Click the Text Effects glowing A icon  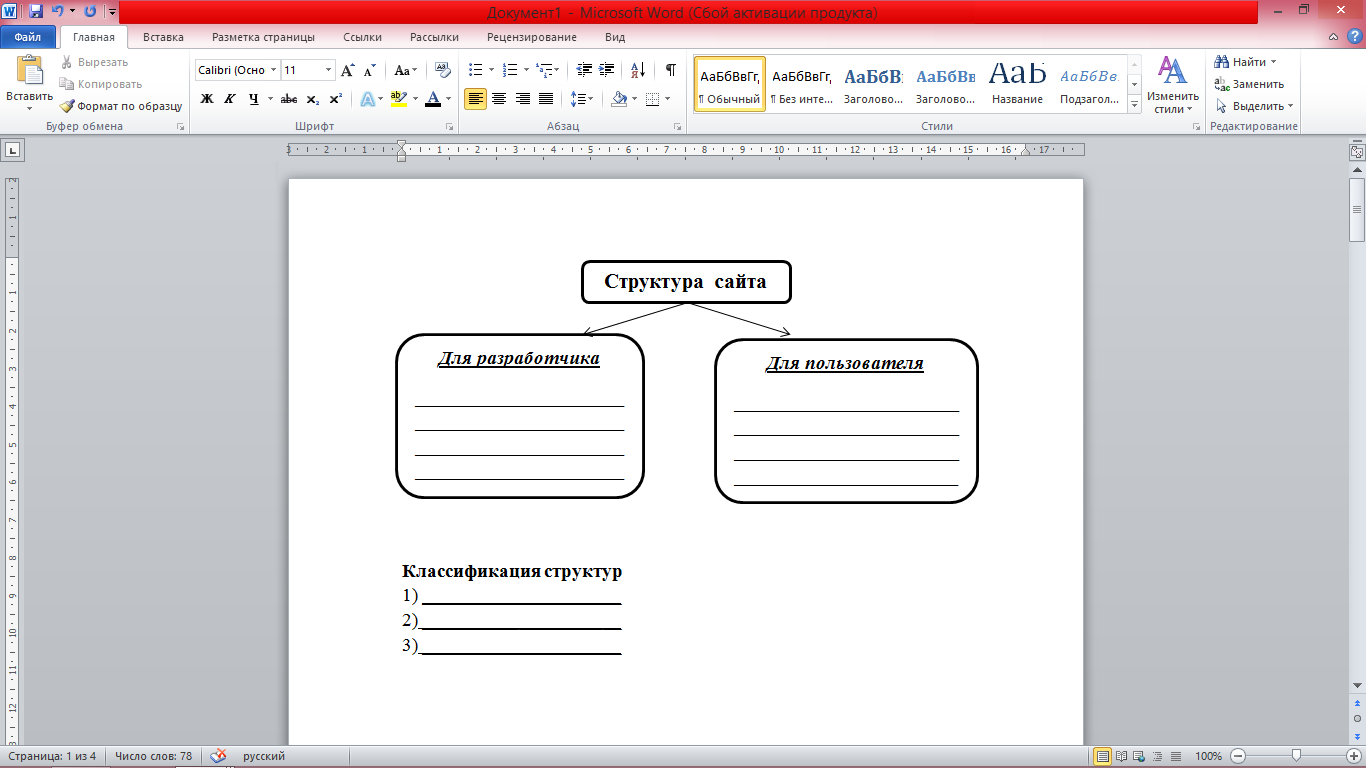pyautogui.click(x=368, y=99)
